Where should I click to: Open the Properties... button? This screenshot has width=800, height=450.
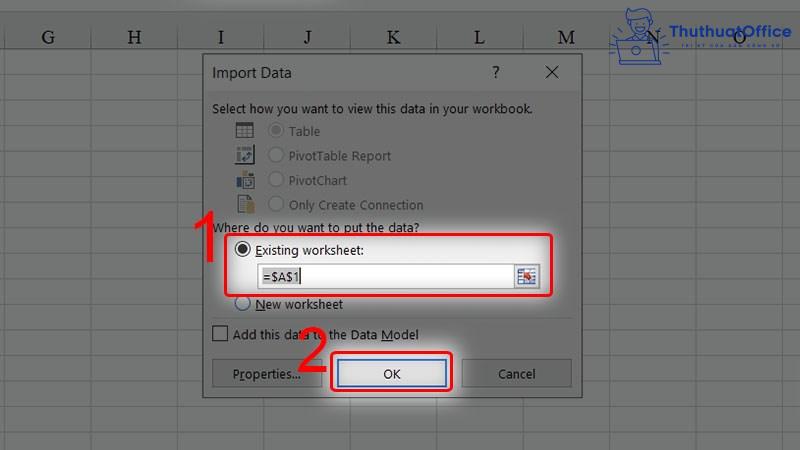[x=267, y=373]
